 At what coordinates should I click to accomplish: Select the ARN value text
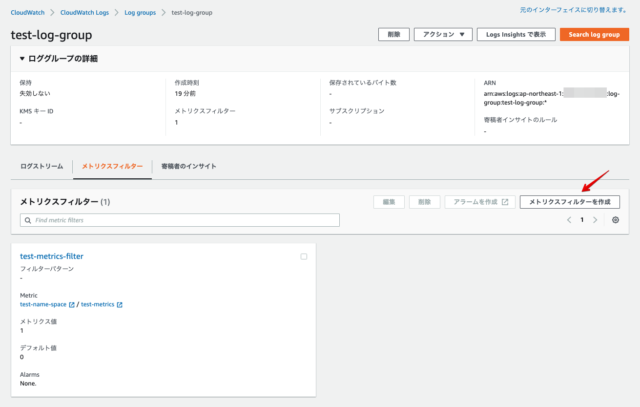(551, 98)
